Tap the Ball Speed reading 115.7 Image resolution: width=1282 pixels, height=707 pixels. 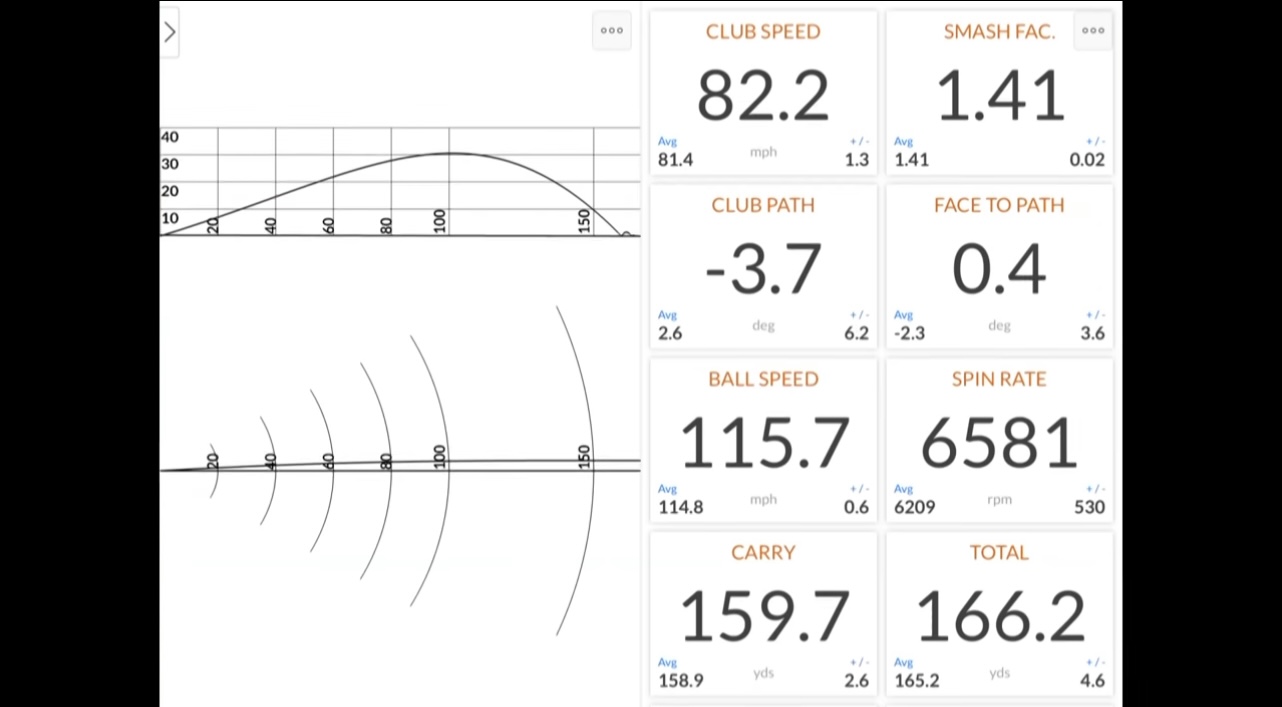(763, 443)
